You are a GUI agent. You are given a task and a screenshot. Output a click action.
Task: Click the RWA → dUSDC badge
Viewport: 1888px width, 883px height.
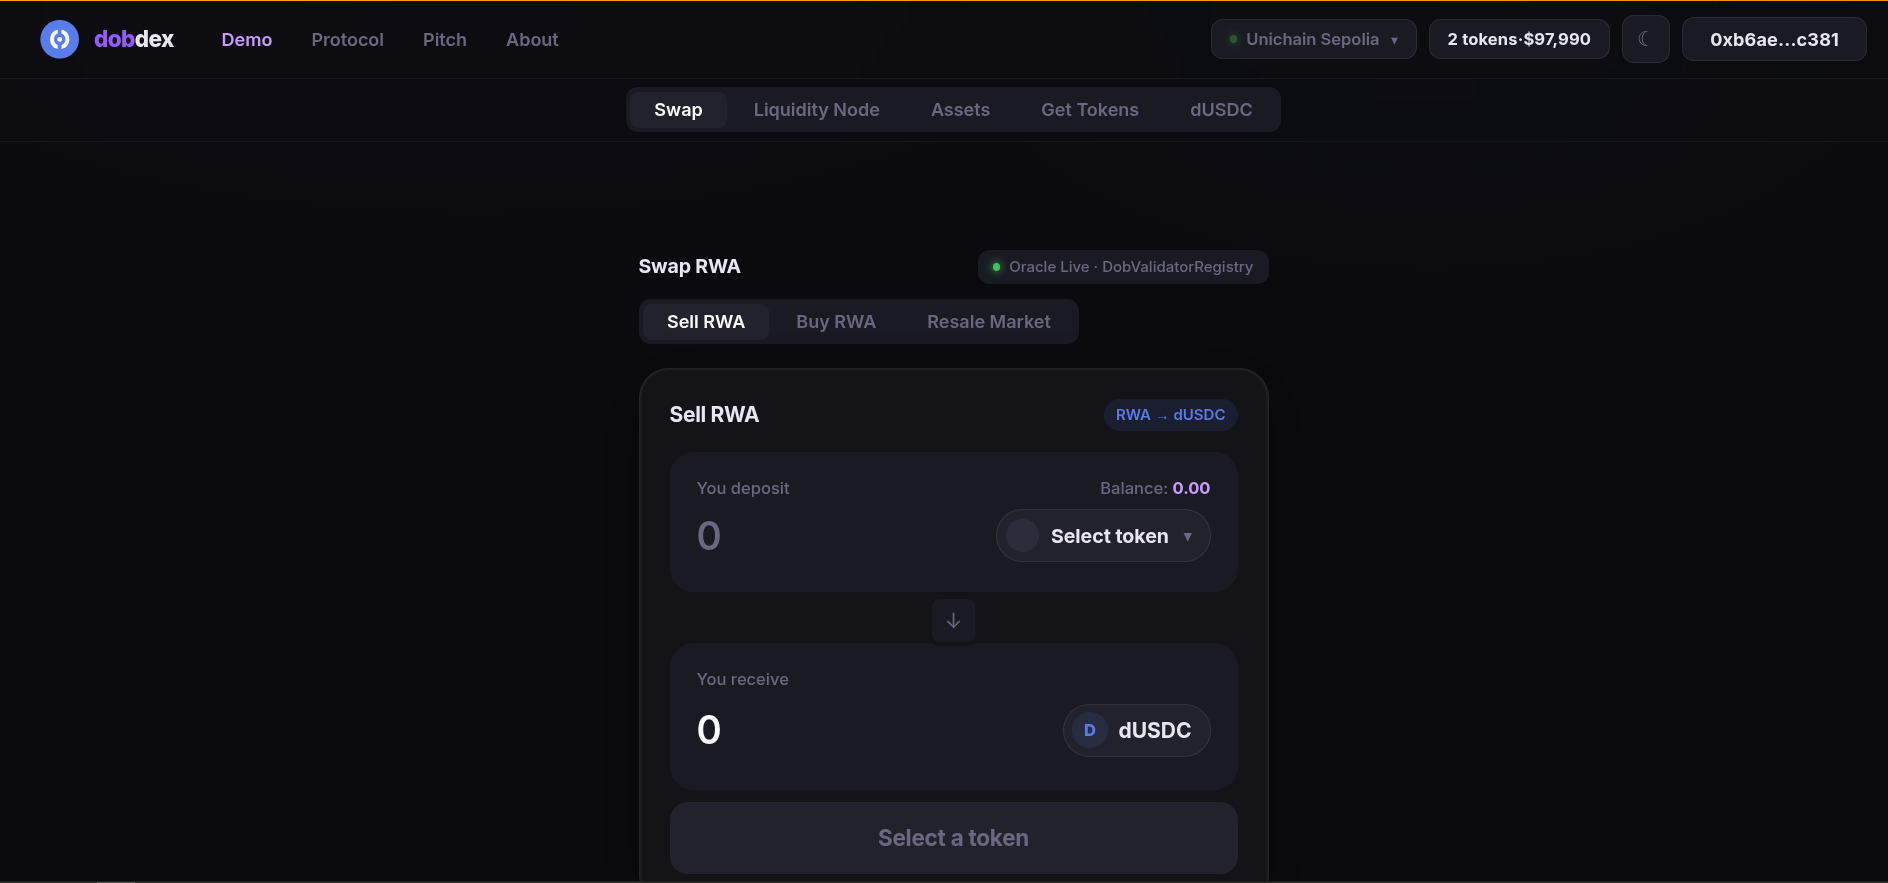point(1170,415)
